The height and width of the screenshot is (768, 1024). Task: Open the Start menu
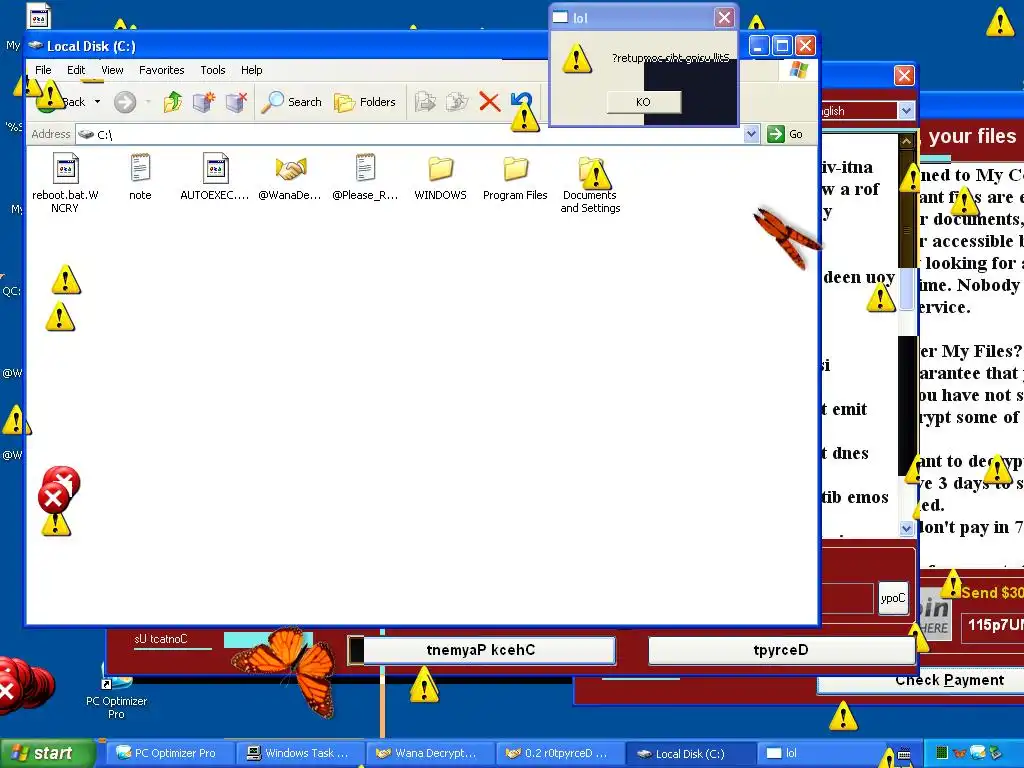click(x=46, y=753)
